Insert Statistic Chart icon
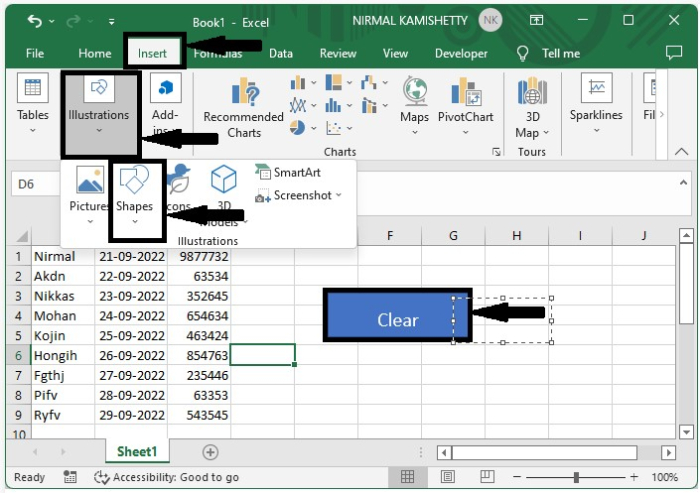 click(x=333, y=105)
